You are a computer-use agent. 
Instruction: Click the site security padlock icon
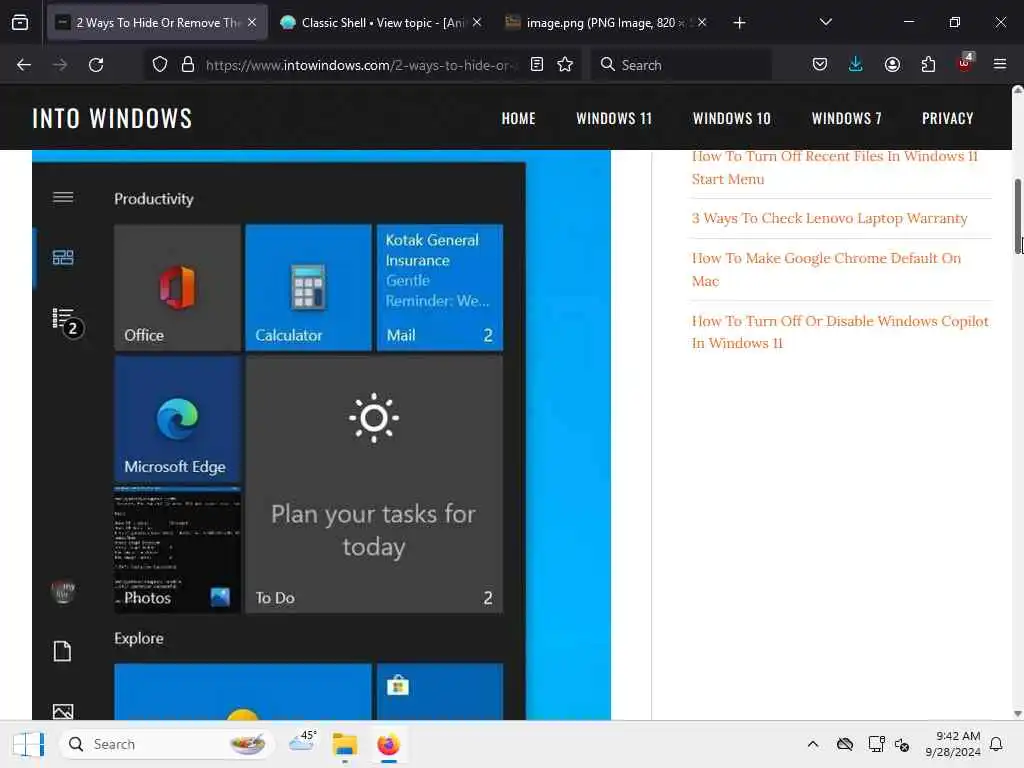tap(188, 65)
